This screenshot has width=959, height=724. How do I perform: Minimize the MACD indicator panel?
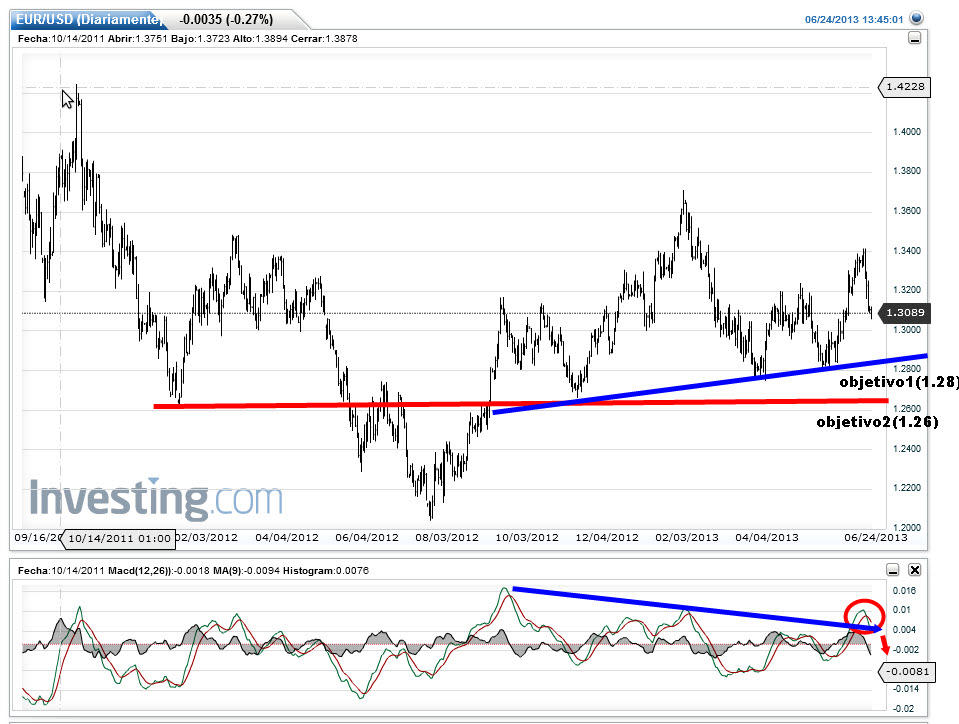(893, 569)
